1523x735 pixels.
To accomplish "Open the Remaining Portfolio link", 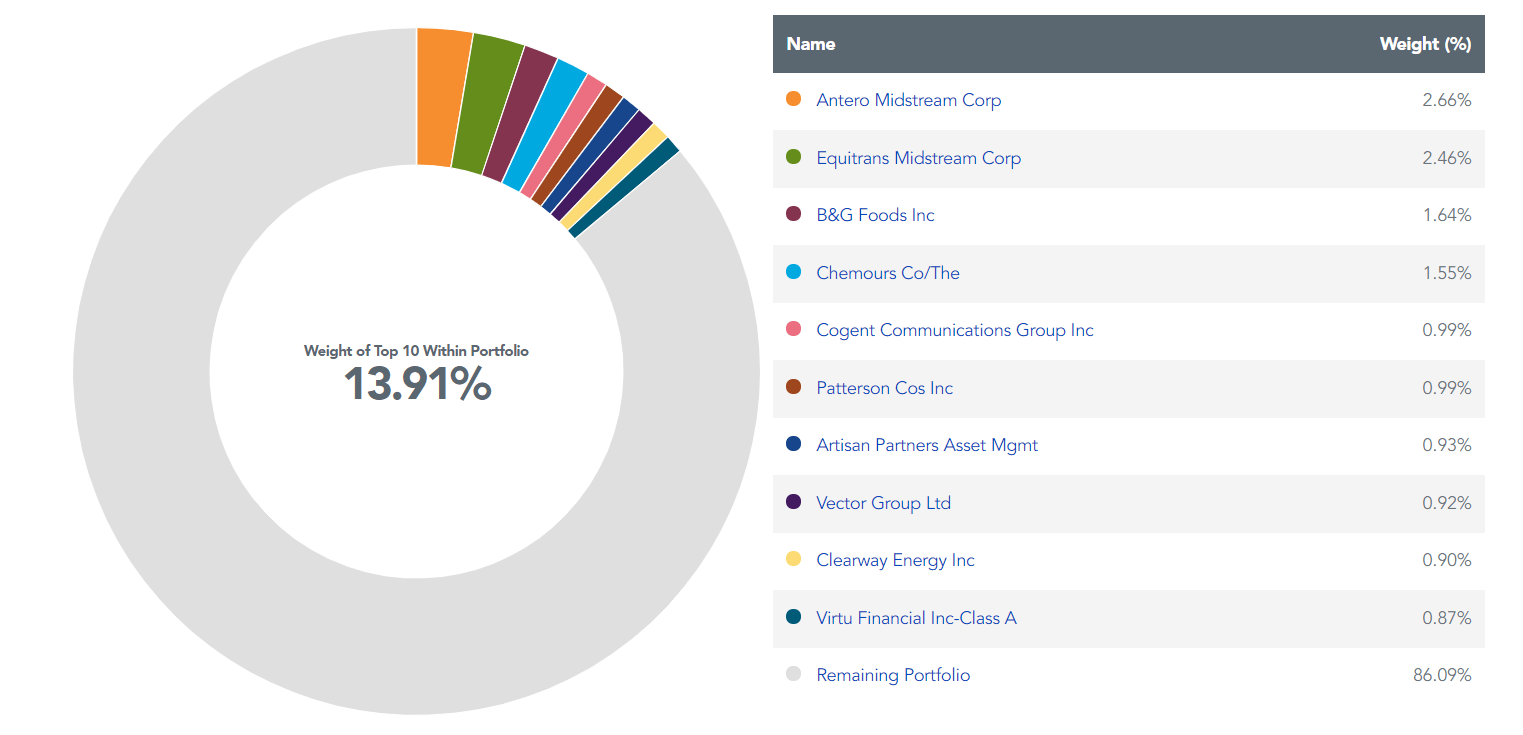I will 892,675.
